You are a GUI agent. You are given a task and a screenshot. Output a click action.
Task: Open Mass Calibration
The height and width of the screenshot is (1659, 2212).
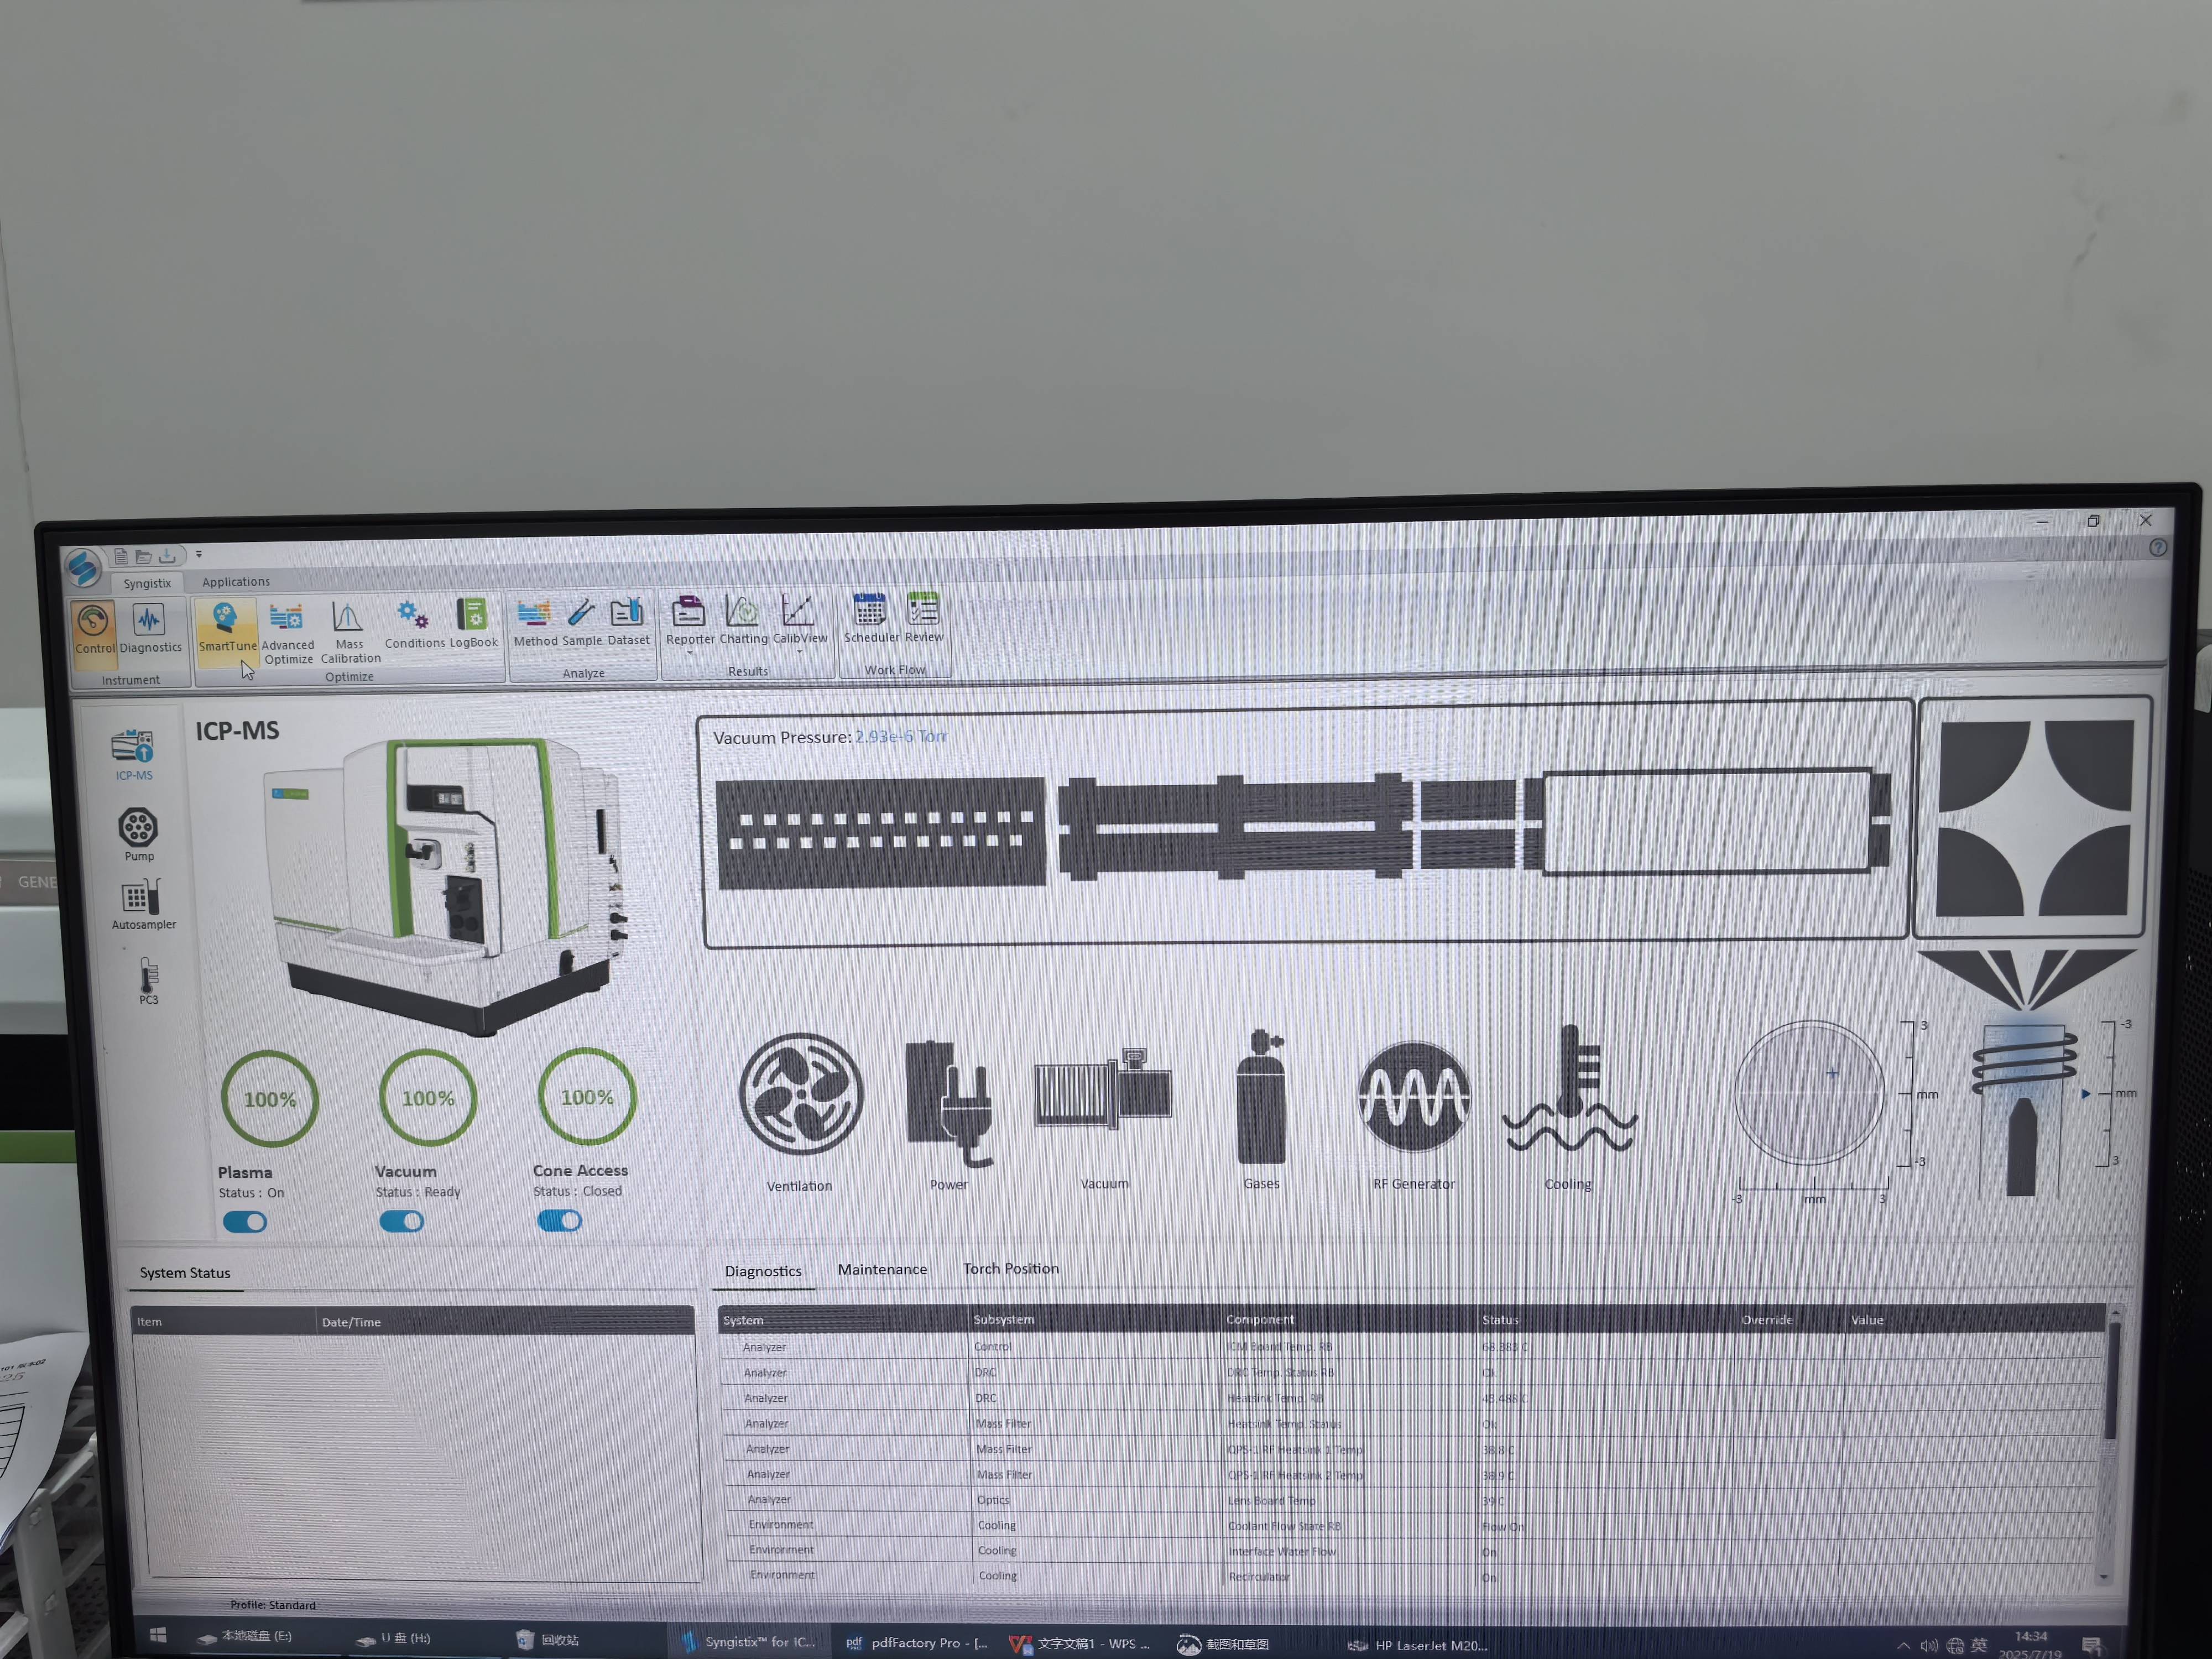350,633
